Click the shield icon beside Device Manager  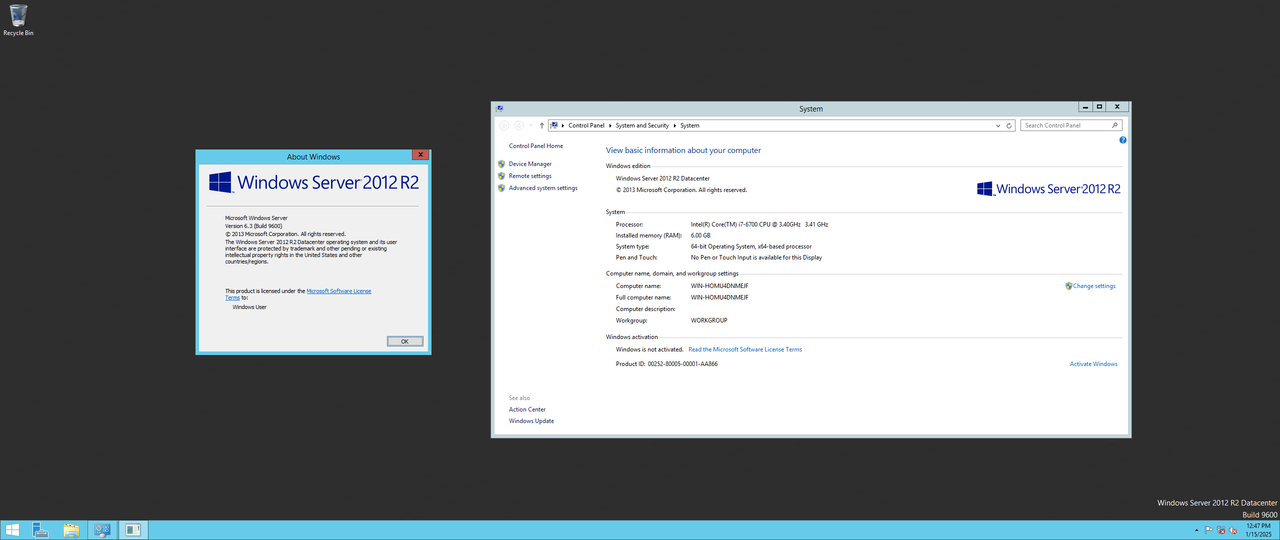click(x=501, y=163)
